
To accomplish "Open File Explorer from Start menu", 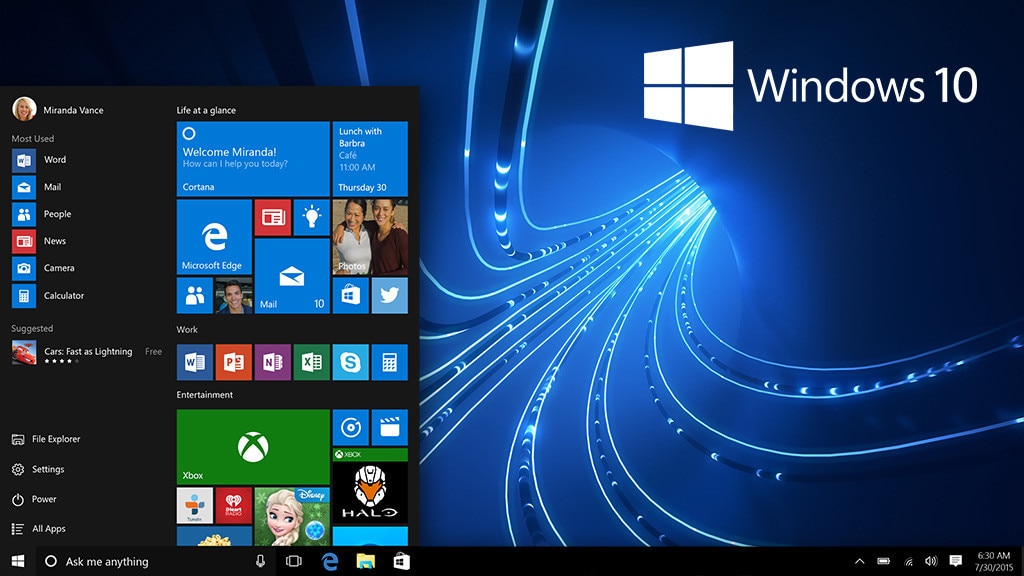I will pos(46,440).
